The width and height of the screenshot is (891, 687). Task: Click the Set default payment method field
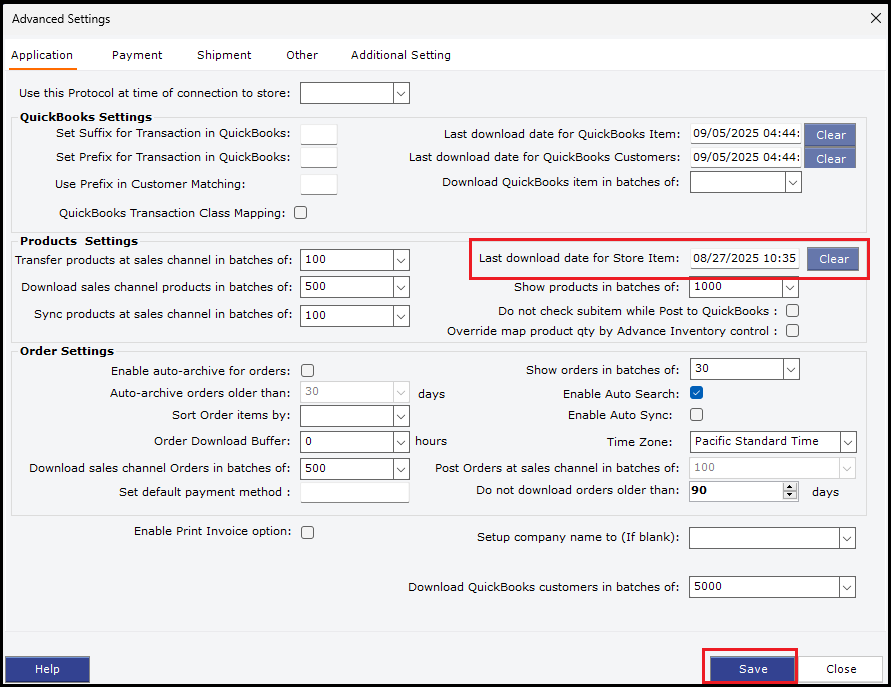tap(354, 492)
